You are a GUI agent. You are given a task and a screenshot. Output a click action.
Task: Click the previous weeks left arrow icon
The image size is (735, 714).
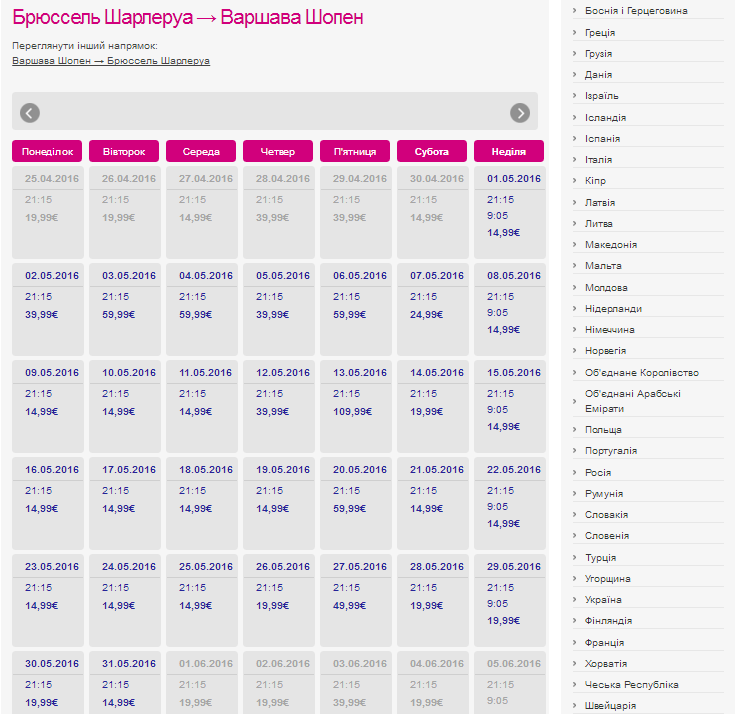(x=30, y=112)
